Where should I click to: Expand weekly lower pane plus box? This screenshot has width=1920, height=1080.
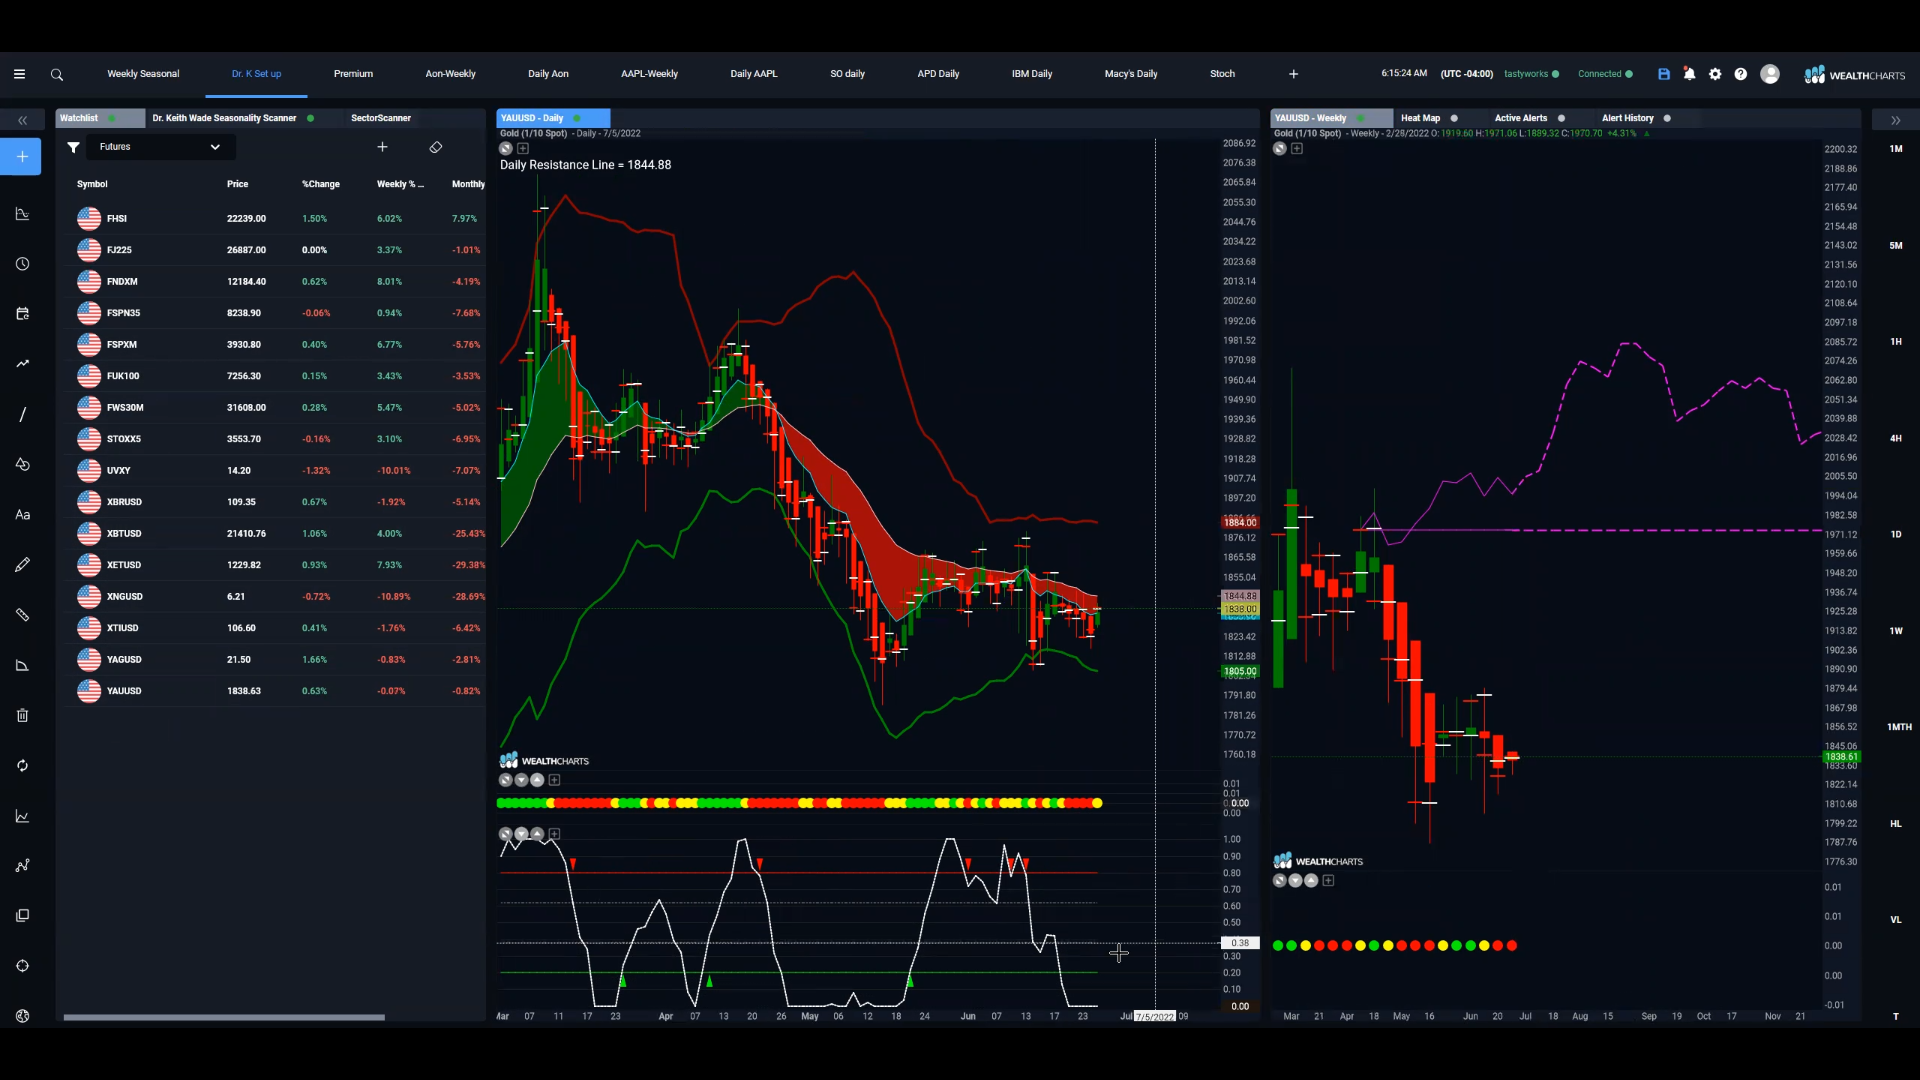pos(1329,881)
